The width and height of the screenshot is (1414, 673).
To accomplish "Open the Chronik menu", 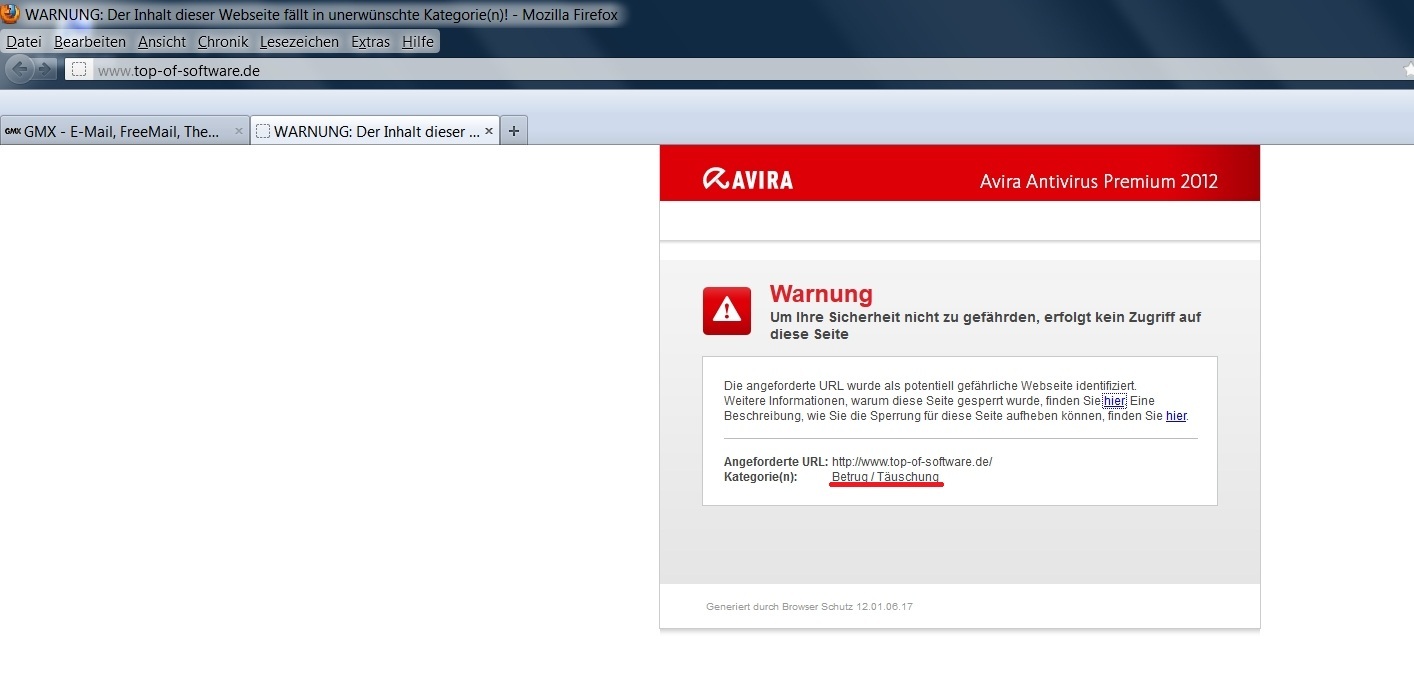I will (223, 42).
